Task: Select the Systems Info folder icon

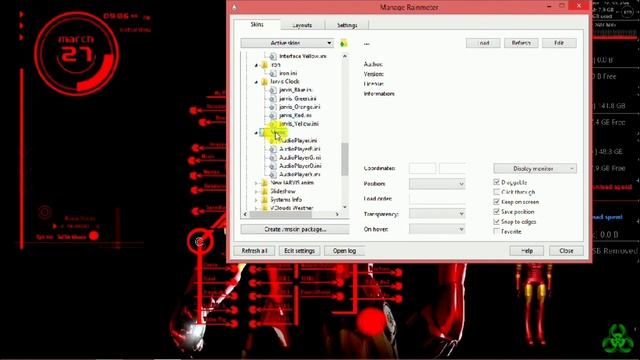Action: tap(265, 200)
